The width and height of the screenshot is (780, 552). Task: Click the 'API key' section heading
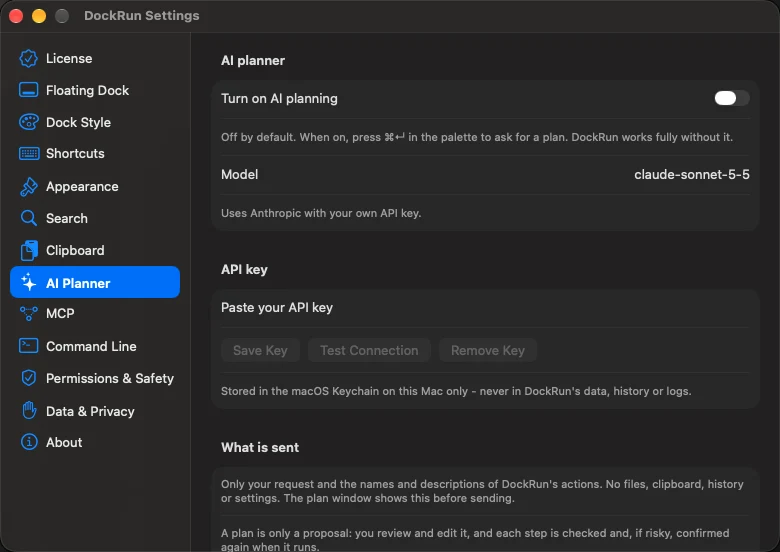pyautogui.click(x=244, y=269)
